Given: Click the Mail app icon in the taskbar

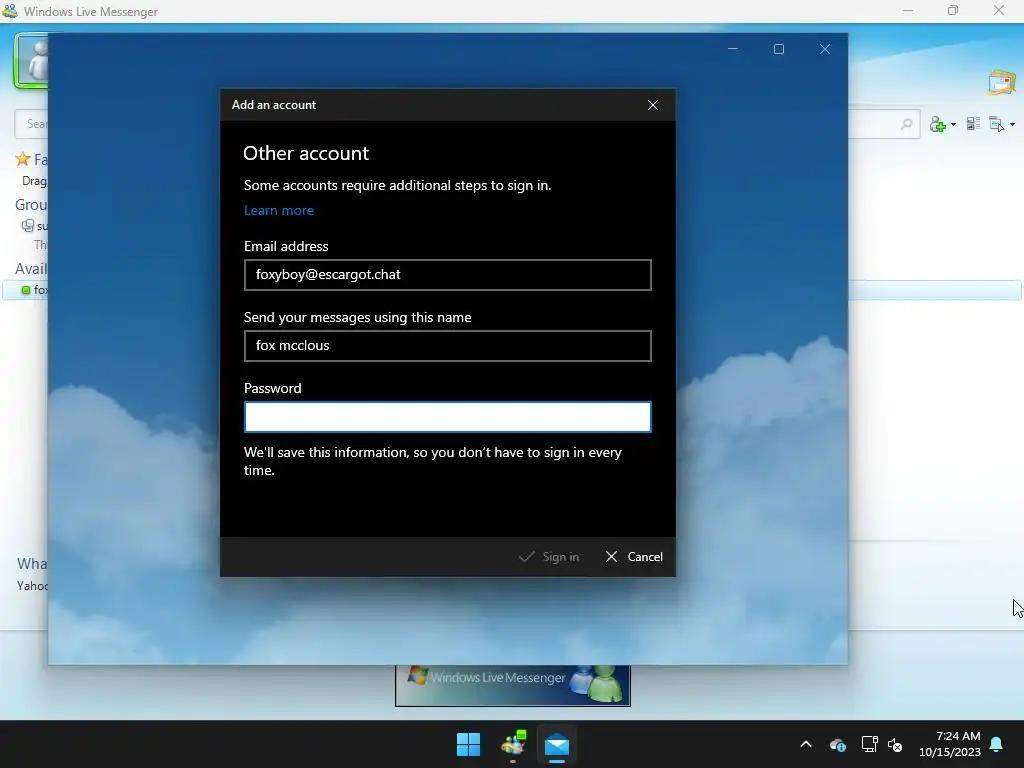Looking at the screenshot, I should (557, 744).
